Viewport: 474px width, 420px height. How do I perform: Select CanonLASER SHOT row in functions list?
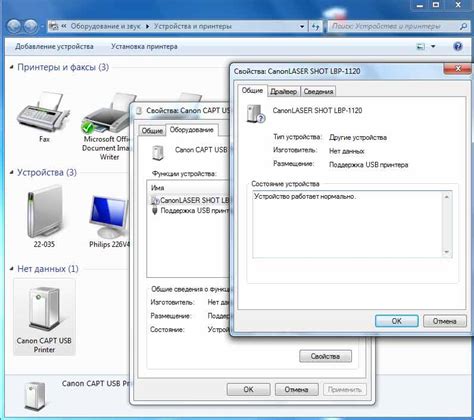click(x=190, y=200)
